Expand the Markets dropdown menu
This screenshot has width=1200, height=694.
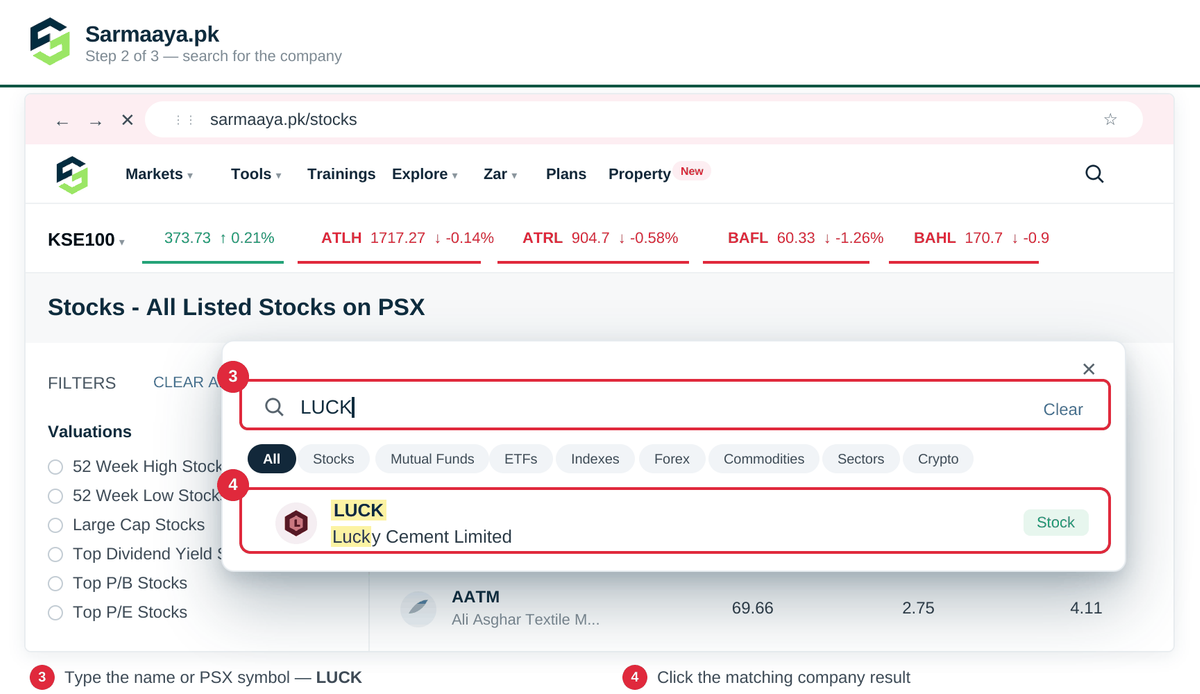(159, 174)
